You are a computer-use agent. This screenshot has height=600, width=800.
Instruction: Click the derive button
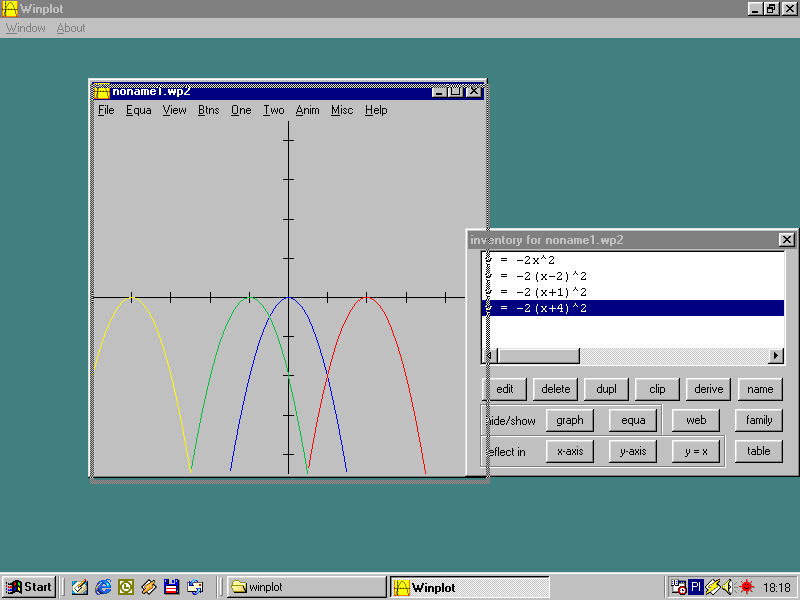(x=708, y=389)
